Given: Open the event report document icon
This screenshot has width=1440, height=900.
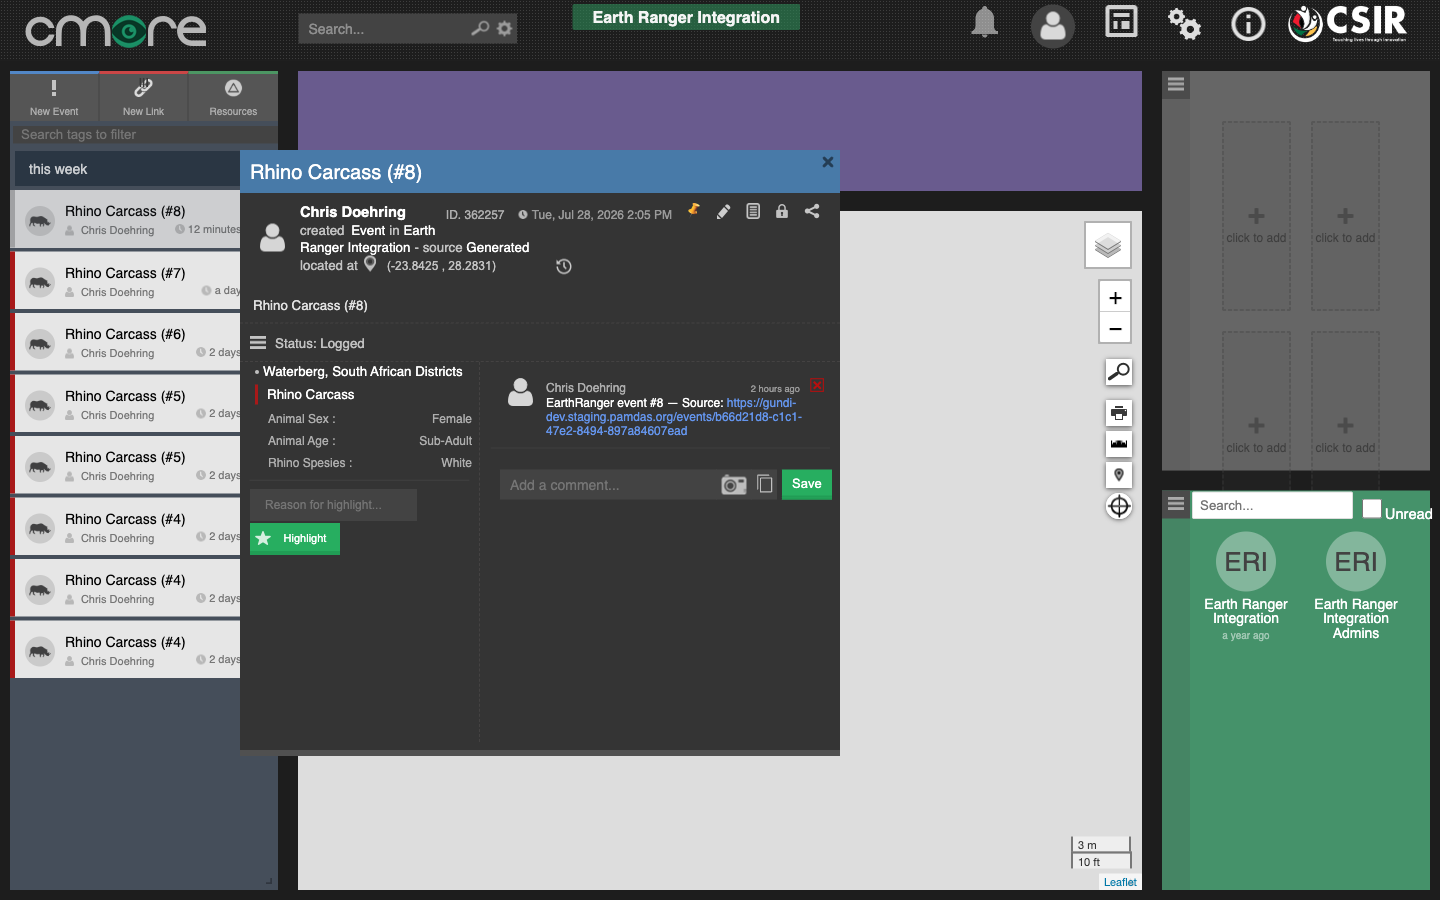Looking at the screenshot, I should pos(753,211).
